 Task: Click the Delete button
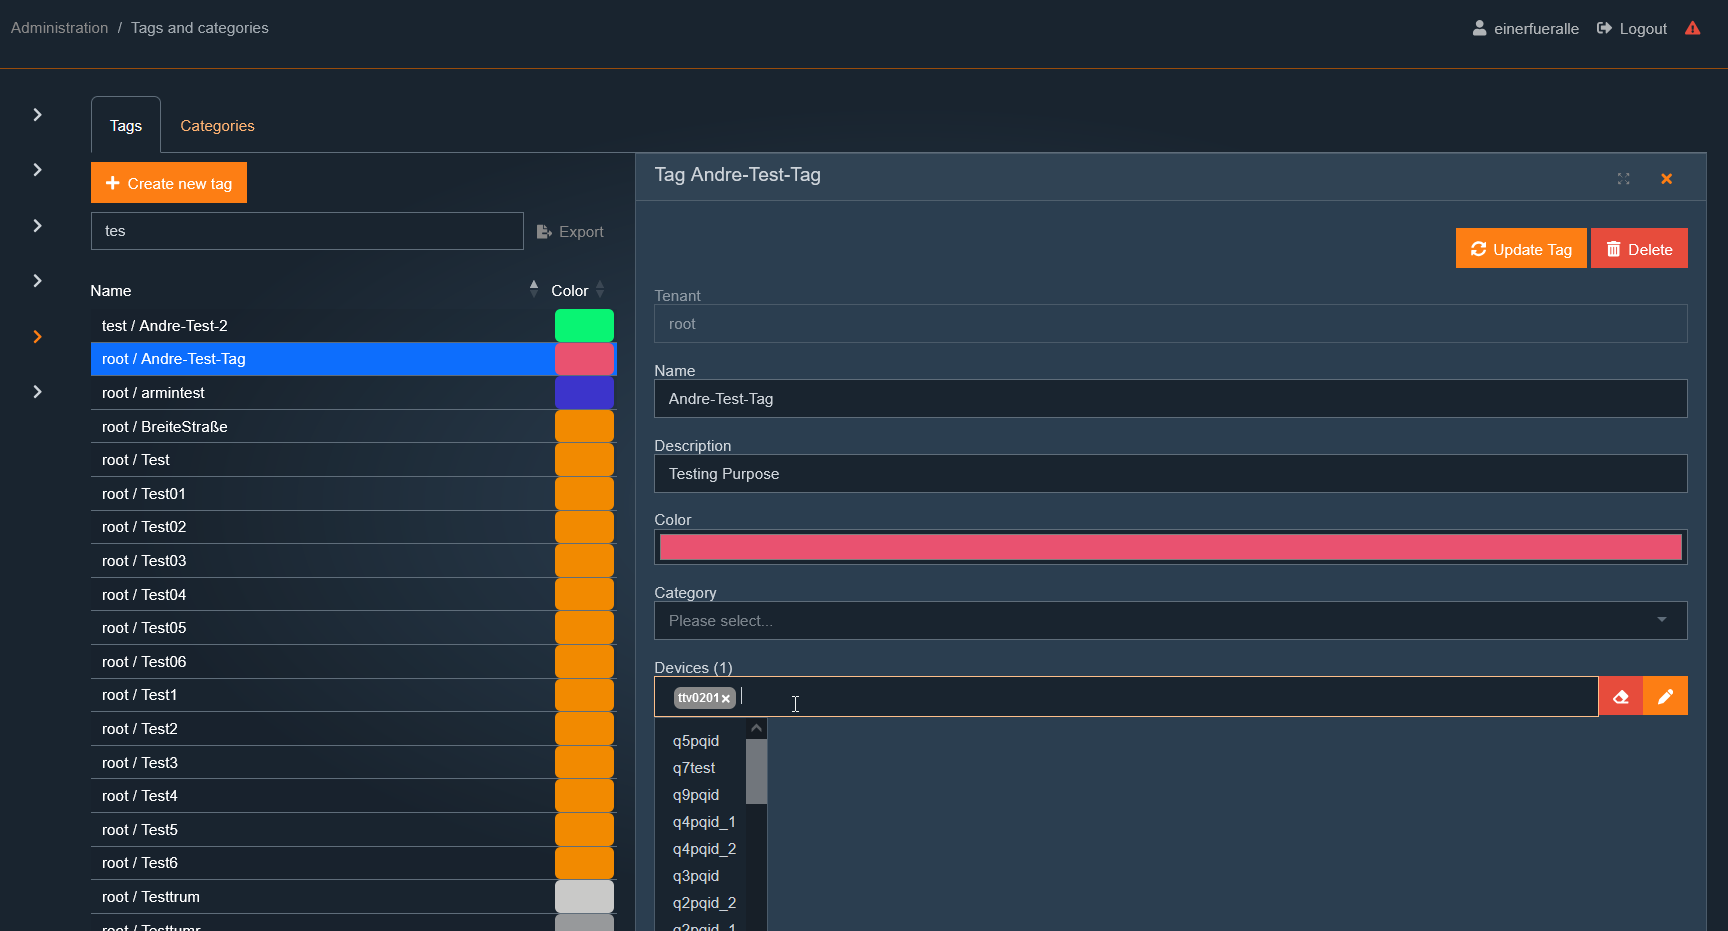tap(1638, 249)
